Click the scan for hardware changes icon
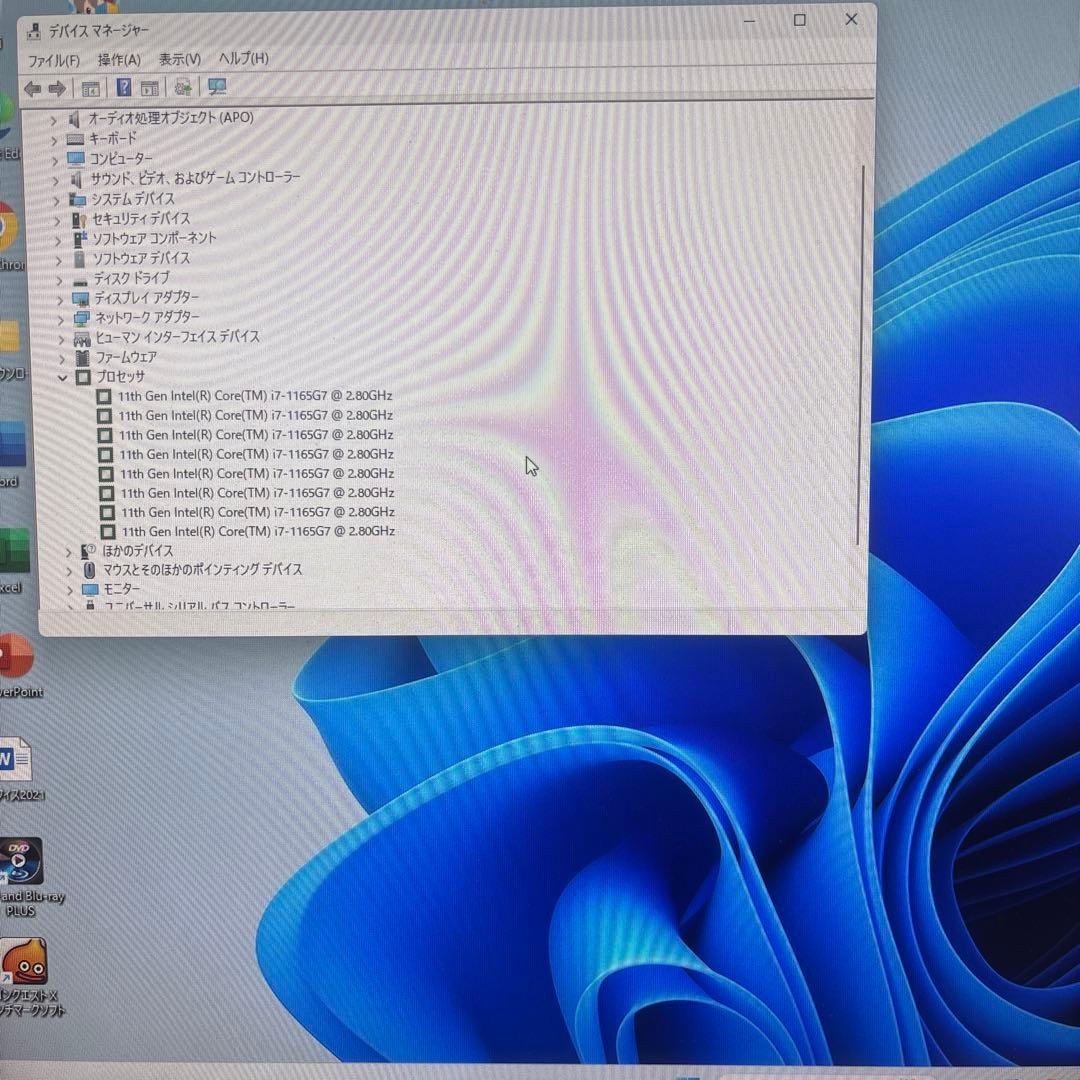The height and width of the screenshot is (1080, 1080). point(217,88)
